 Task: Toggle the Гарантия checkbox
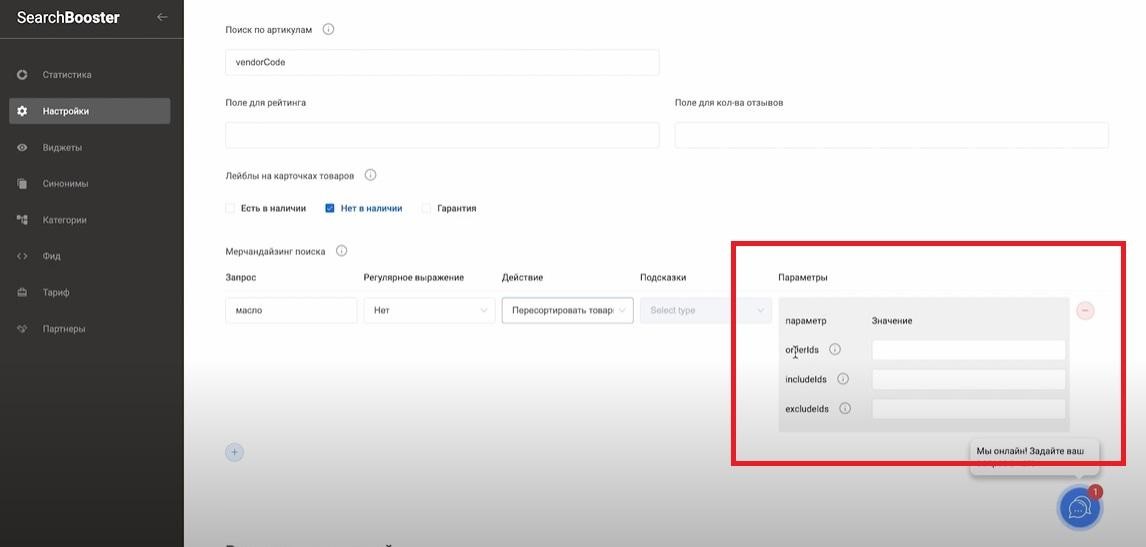pyautogui.click(x=426, y=208)
